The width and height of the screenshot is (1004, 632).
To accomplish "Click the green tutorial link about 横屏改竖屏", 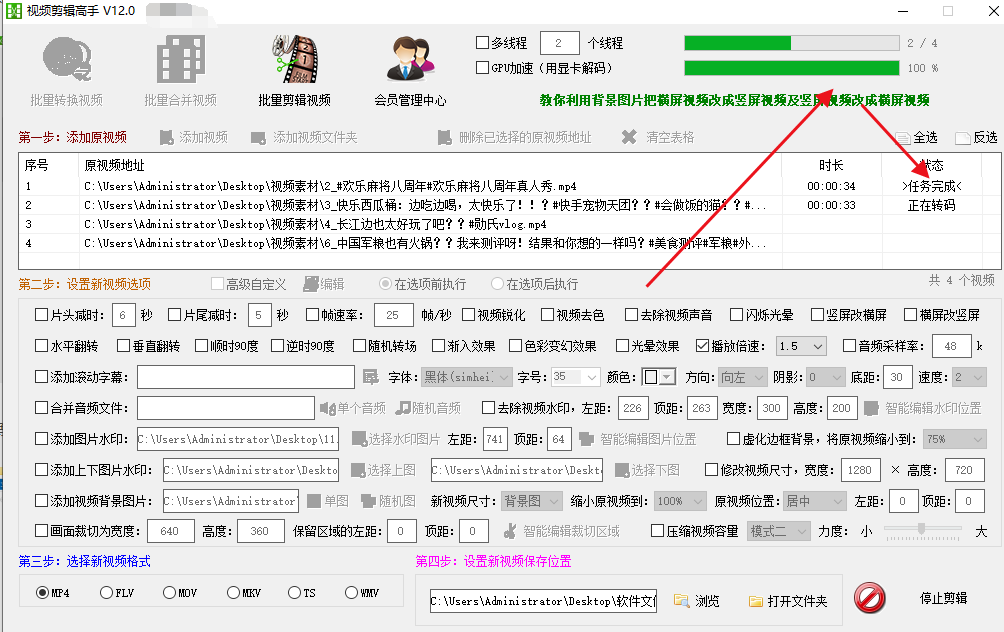I will tap(734, 100).
